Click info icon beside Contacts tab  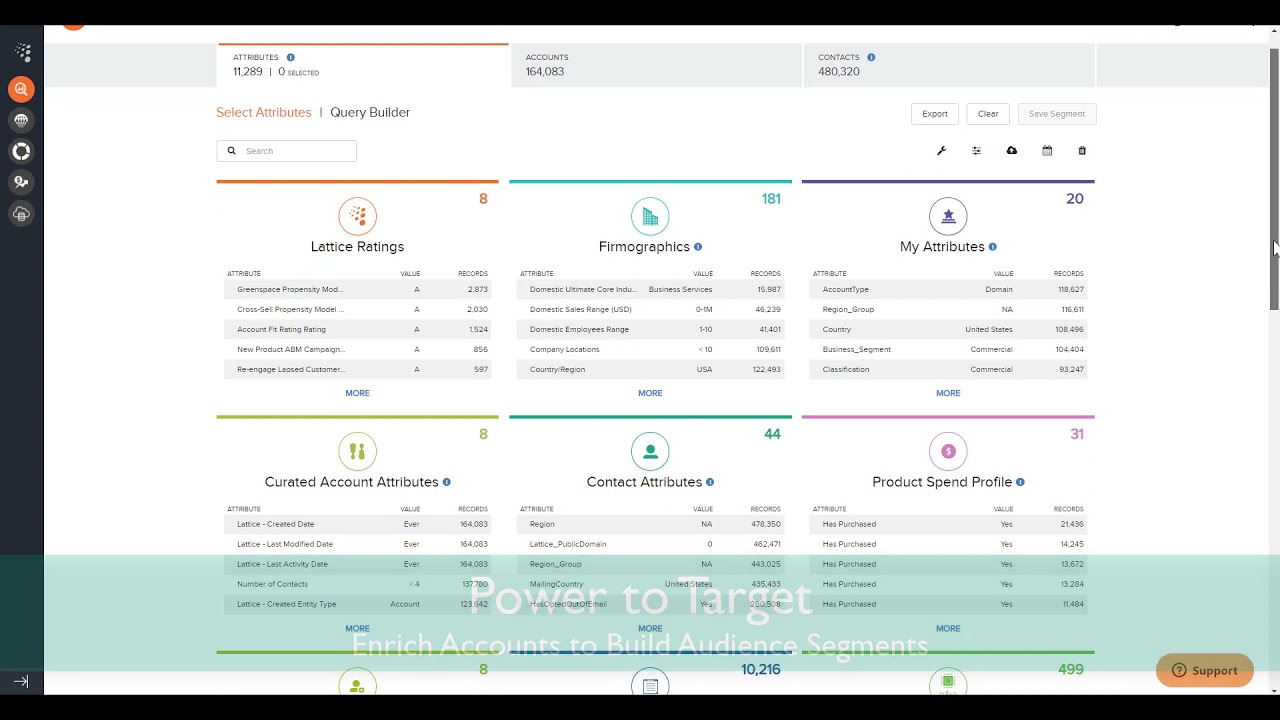(871, 58)
